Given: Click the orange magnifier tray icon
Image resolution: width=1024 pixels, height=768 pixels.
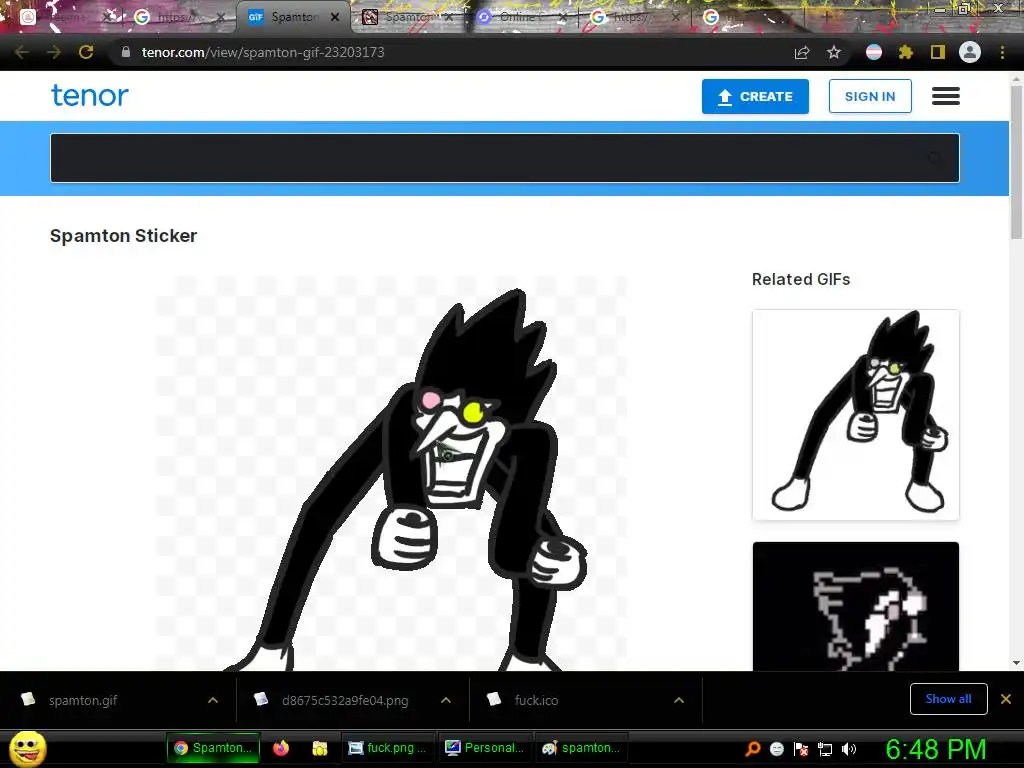Looking at the screenshot, I should pyautogui.click(x=752, y=749).
